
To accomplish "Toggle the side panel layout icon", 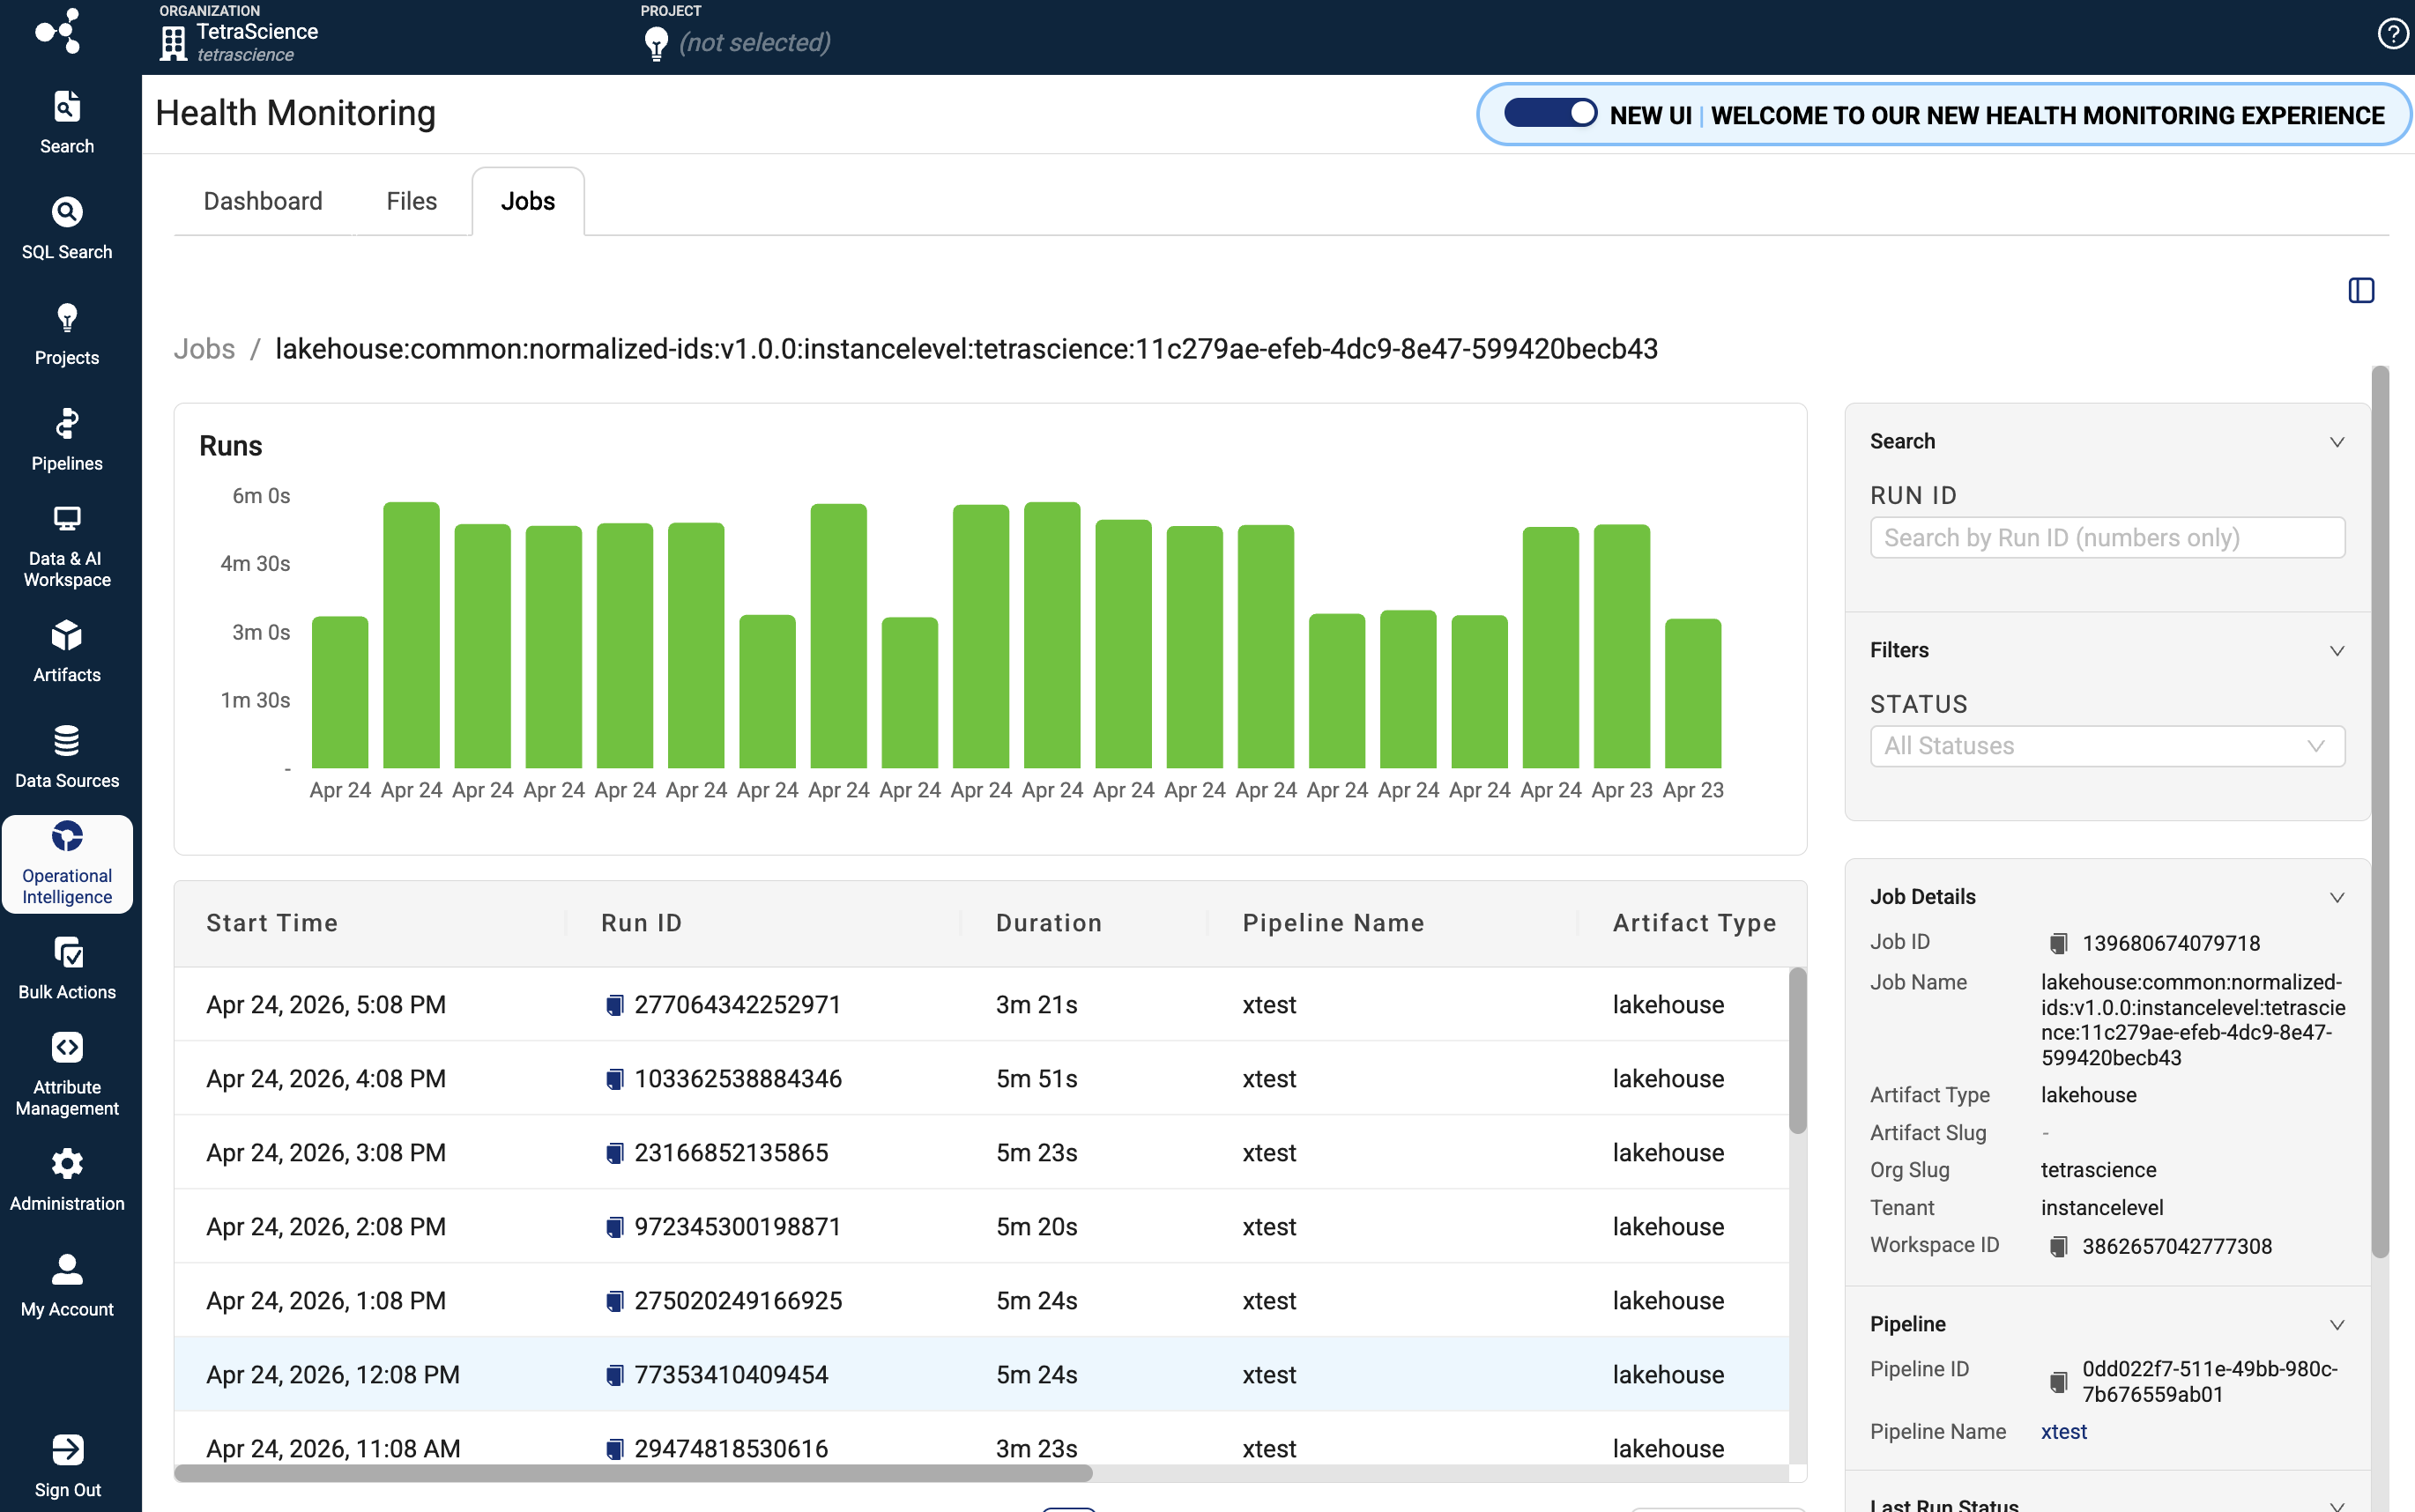I will pyautogui.click(x=2360, y=290).
